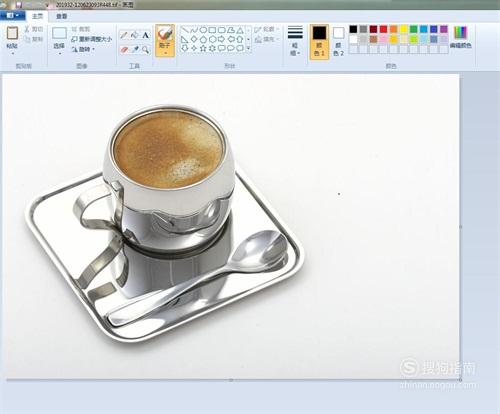Image resolution: width=500 pixels, height=414 pixels.
Task: Pick the yellow palette swatch
Action: (x=404, y=29)
